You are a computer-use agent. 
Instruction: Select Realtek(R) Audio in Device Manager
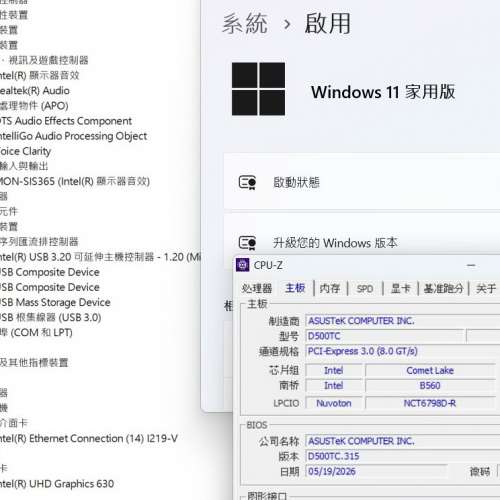click(35, 91)
